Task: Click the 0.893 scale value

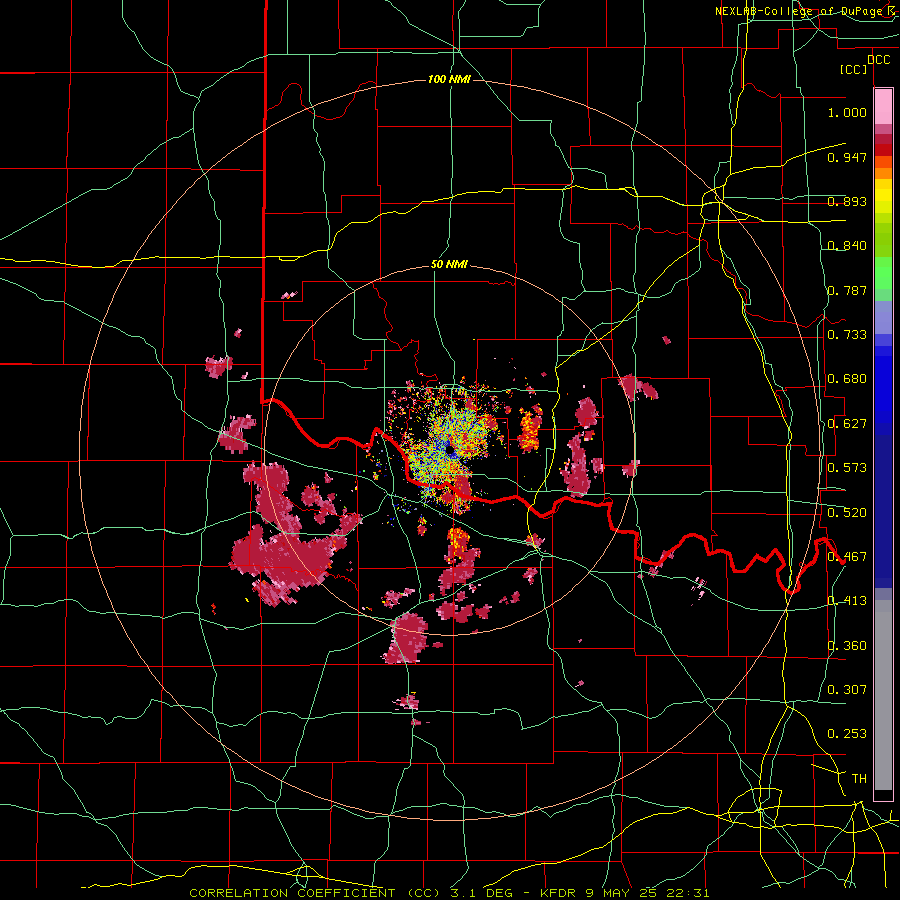Action: click(x=847, y=201)
